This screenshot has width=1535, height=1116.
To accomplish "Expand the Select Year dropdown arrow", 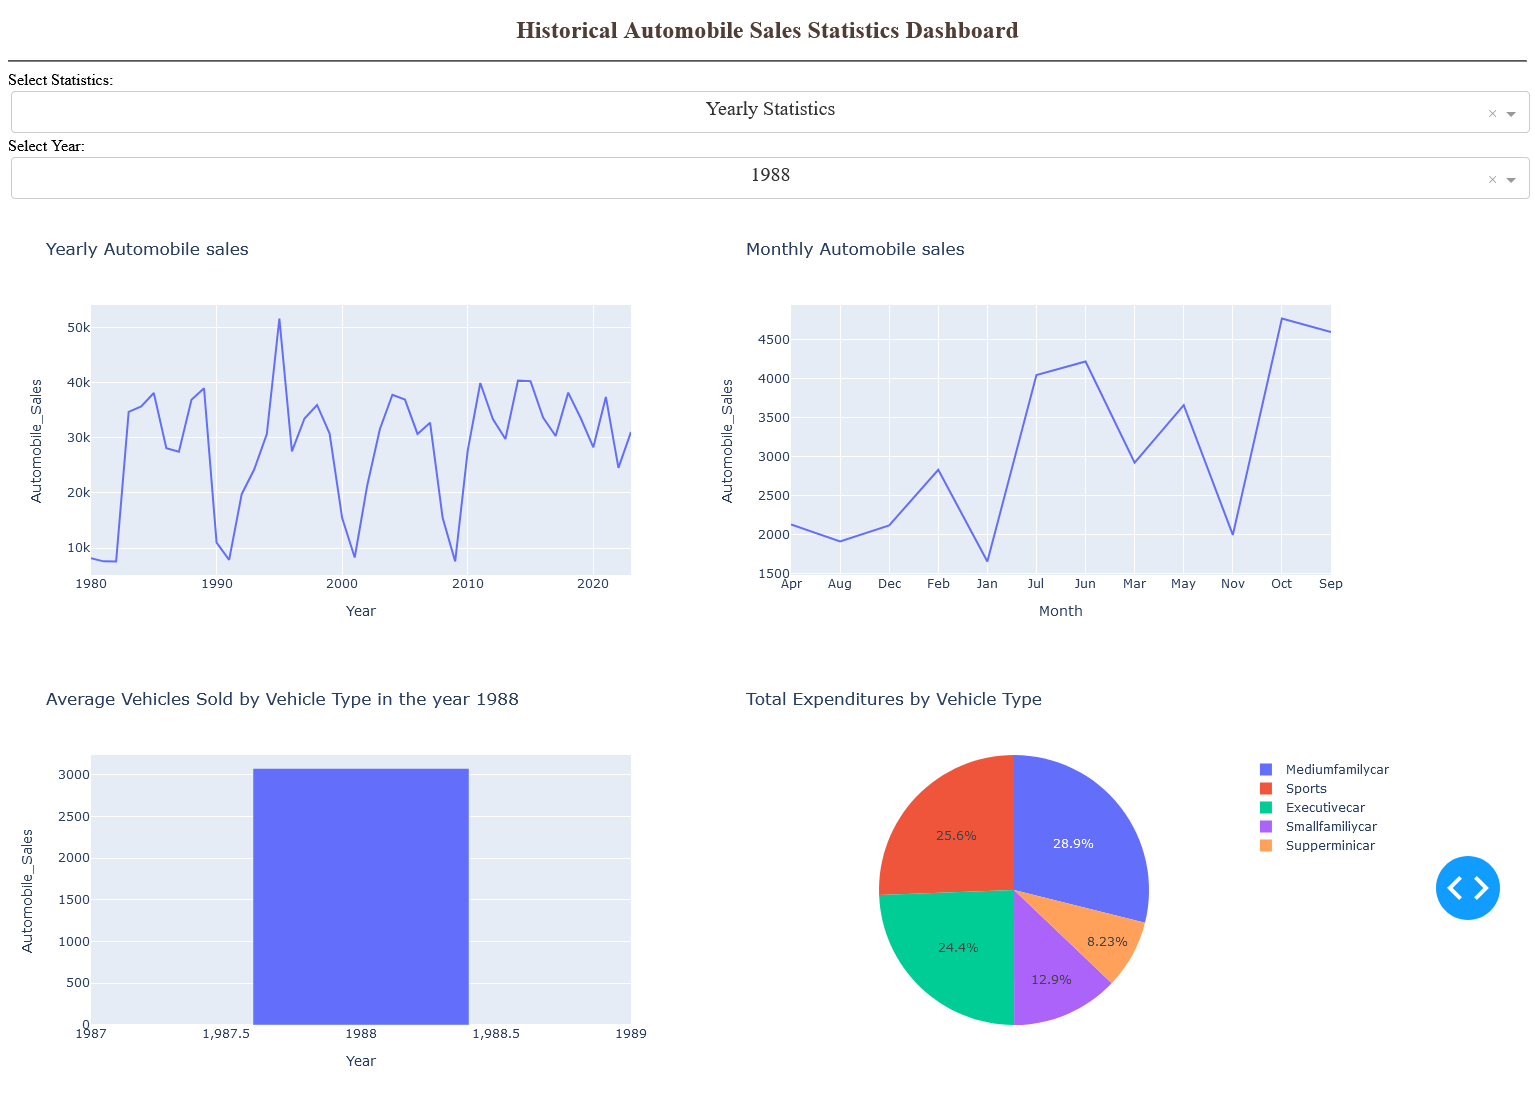I will 1511,180.
